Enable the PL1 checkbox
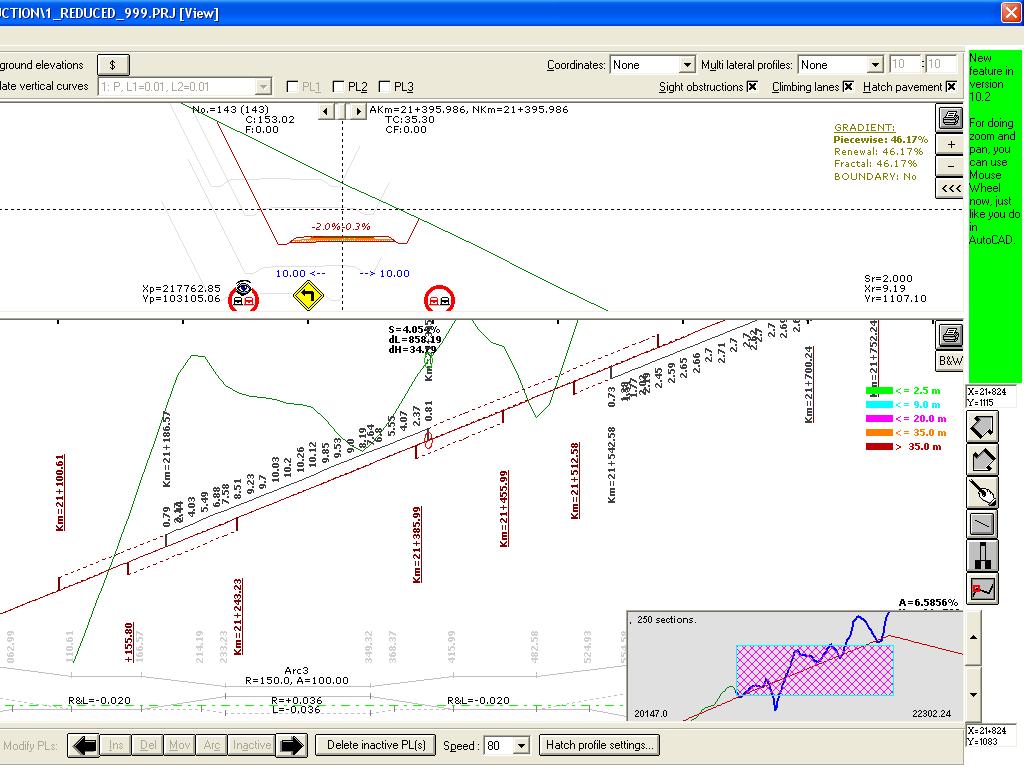Screen dimensions: 1024x768 (x=293, y=87)
